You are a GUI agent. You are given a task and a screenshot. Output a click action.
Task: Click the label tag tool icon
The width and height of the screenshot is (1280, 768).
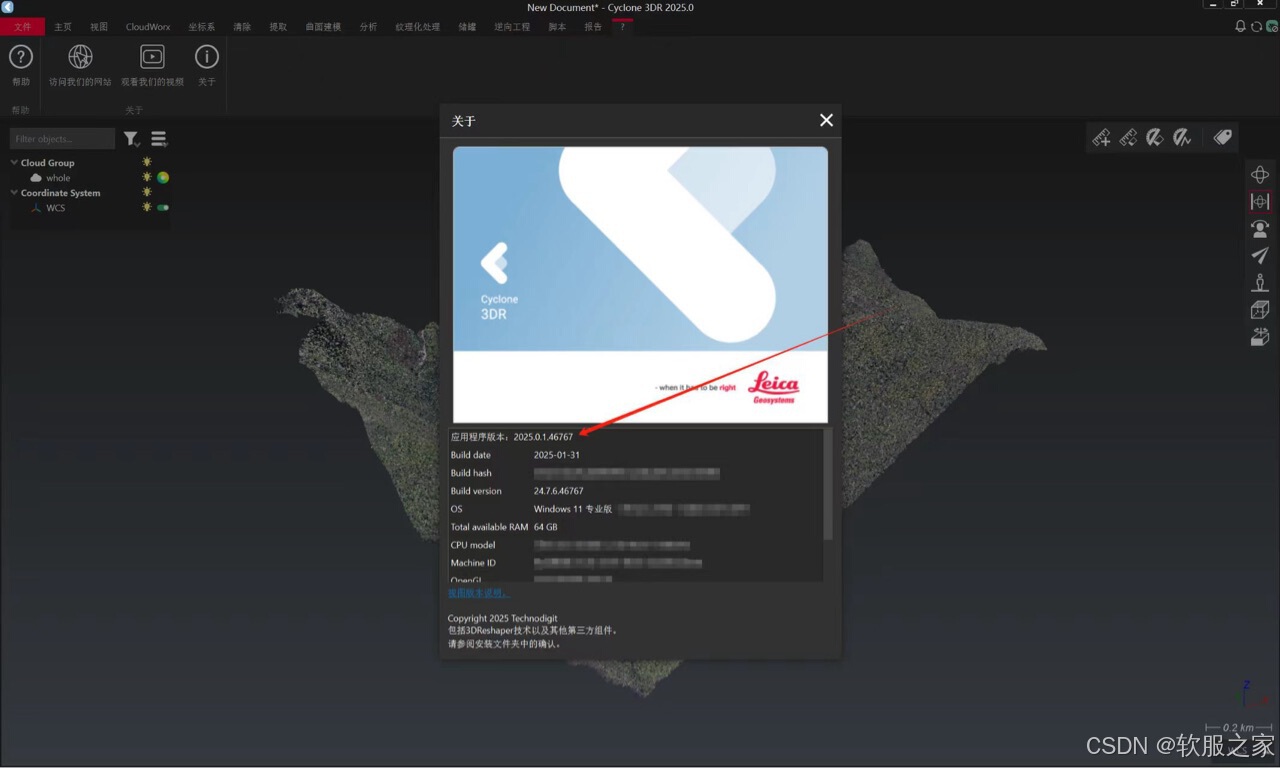coord(1222,138)
